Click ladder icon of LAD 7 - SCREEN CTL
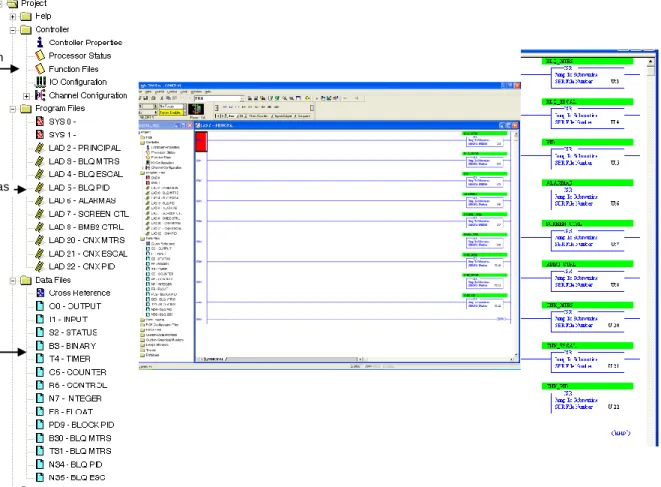Image resolution: width=661 pixels, height=487 pixels. pos(40,214)
